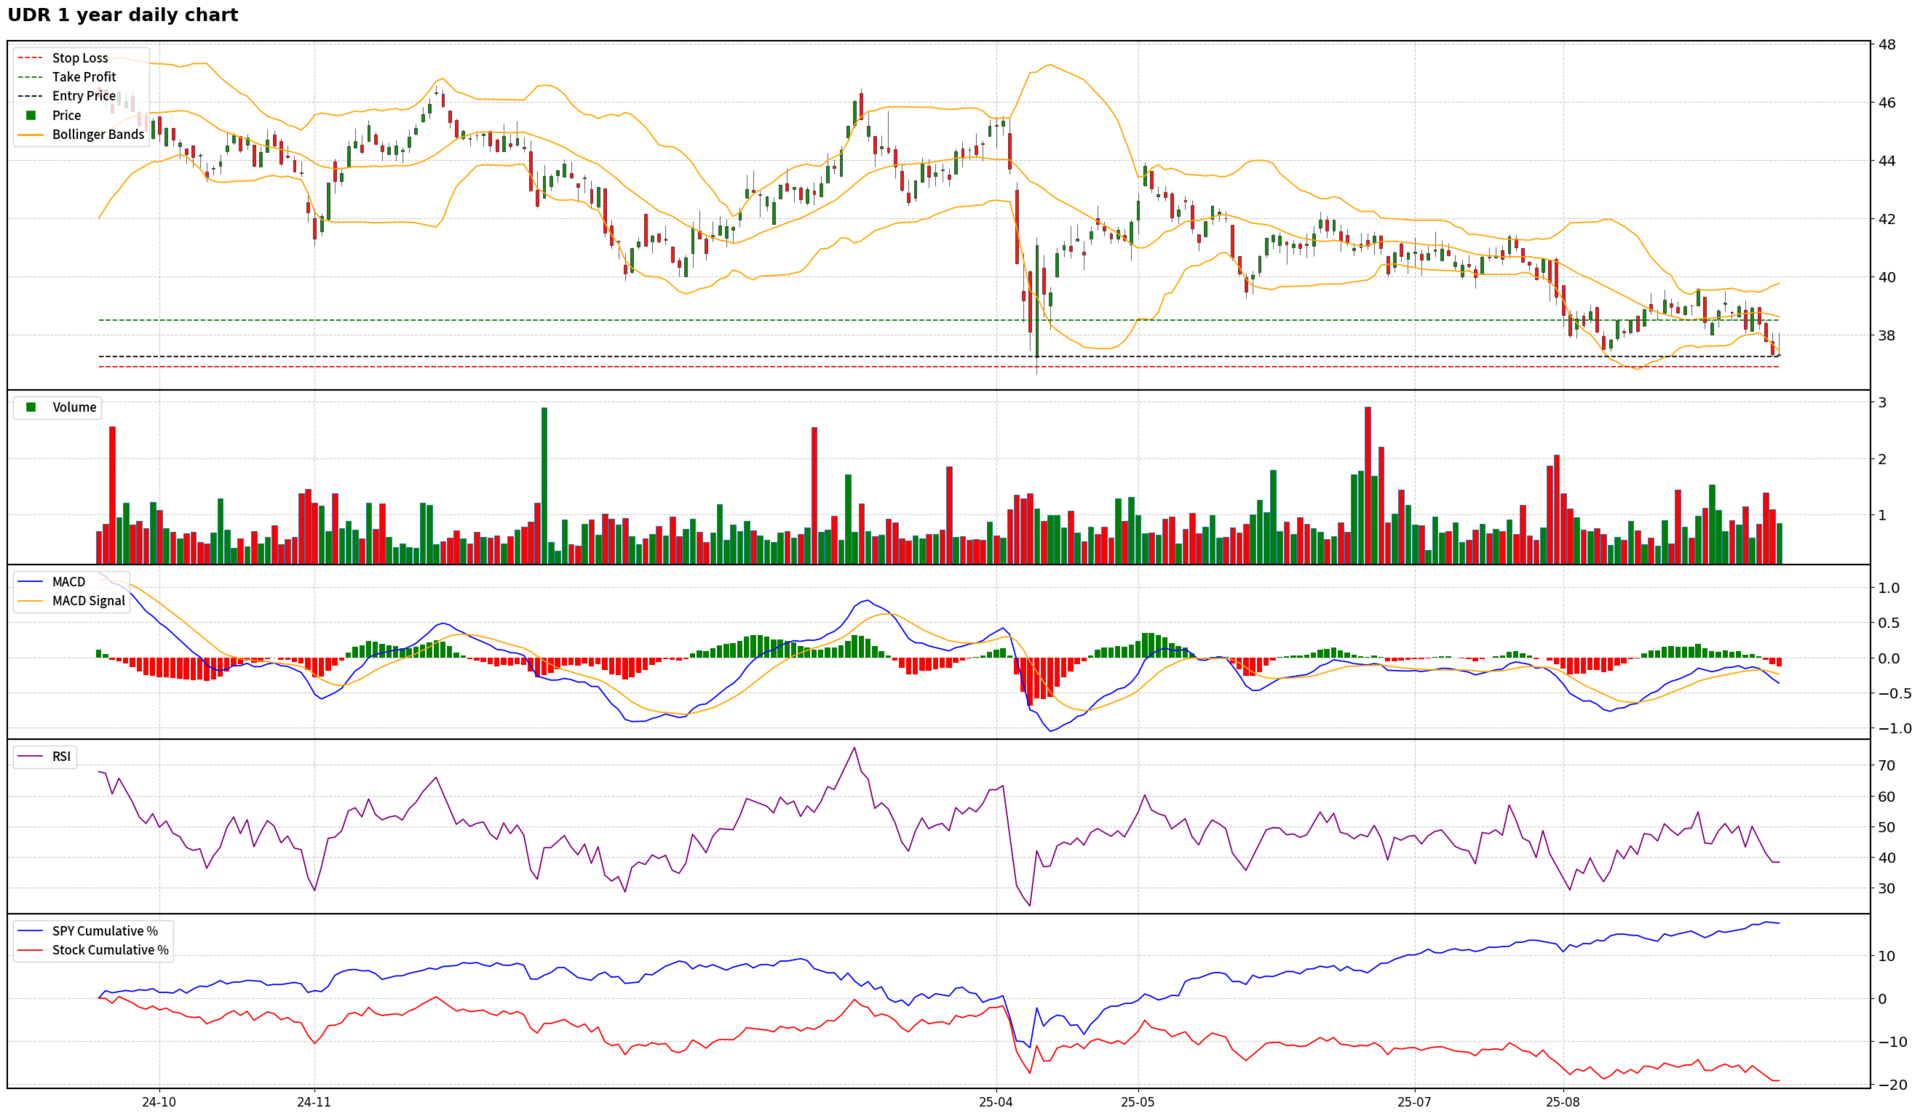Click the 48 price axis tick label
Viewport: 1920px width, 1116px height.
(1887, 45)
